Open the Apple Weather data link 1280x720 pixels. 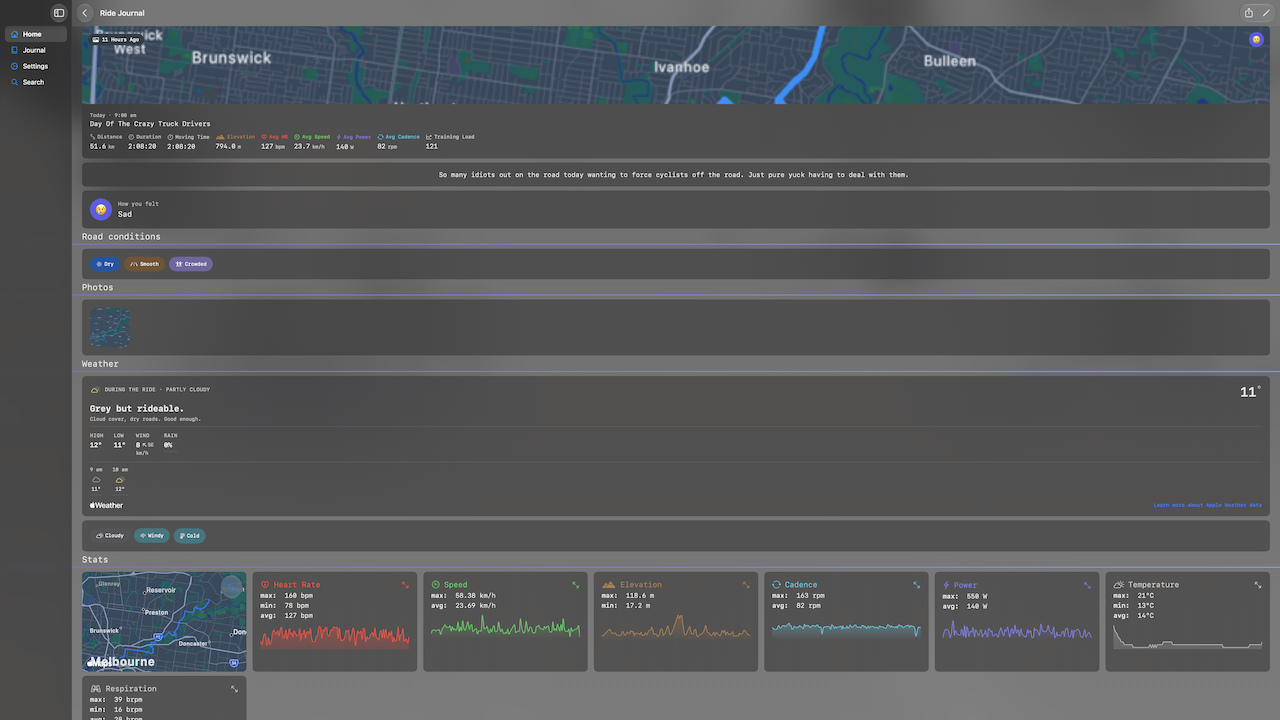pyautogui.click(x=1208, y=506)
